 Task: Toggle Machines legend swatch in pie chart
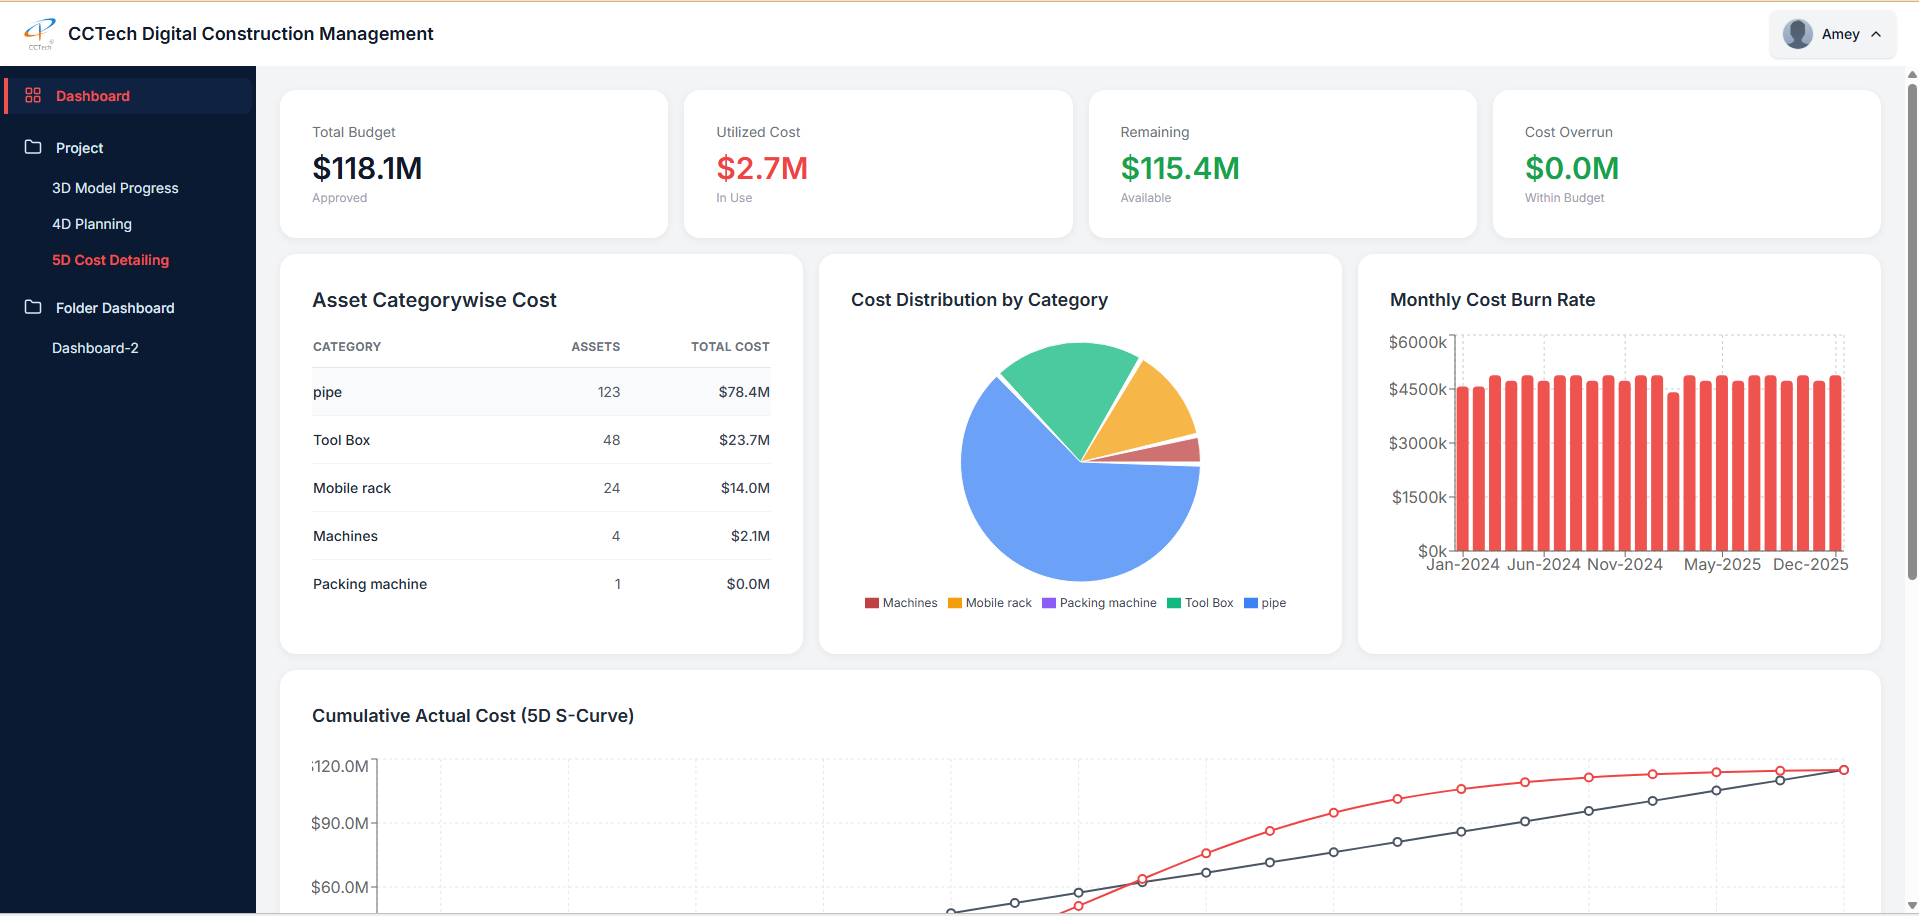pyautogui.click(x=872, y=603)
